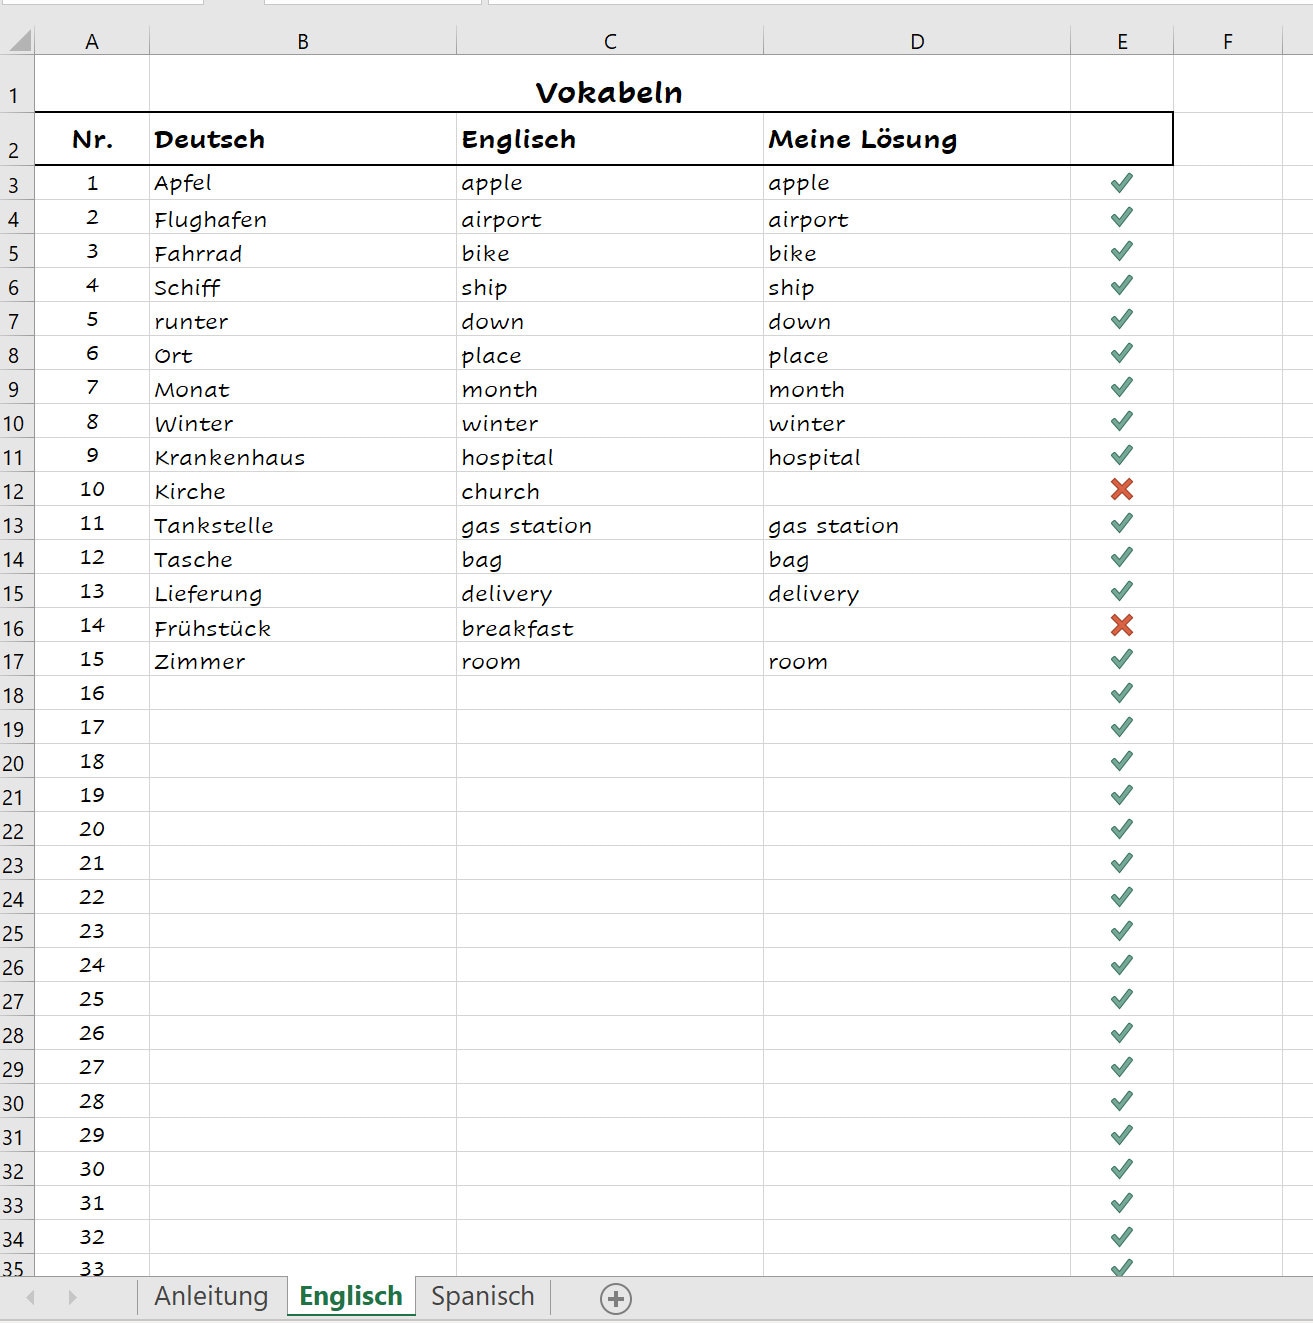Click the red X beside 'Frühstück'
The width and height of the screenshot is (1313, 1323).
pos(1121,626)
